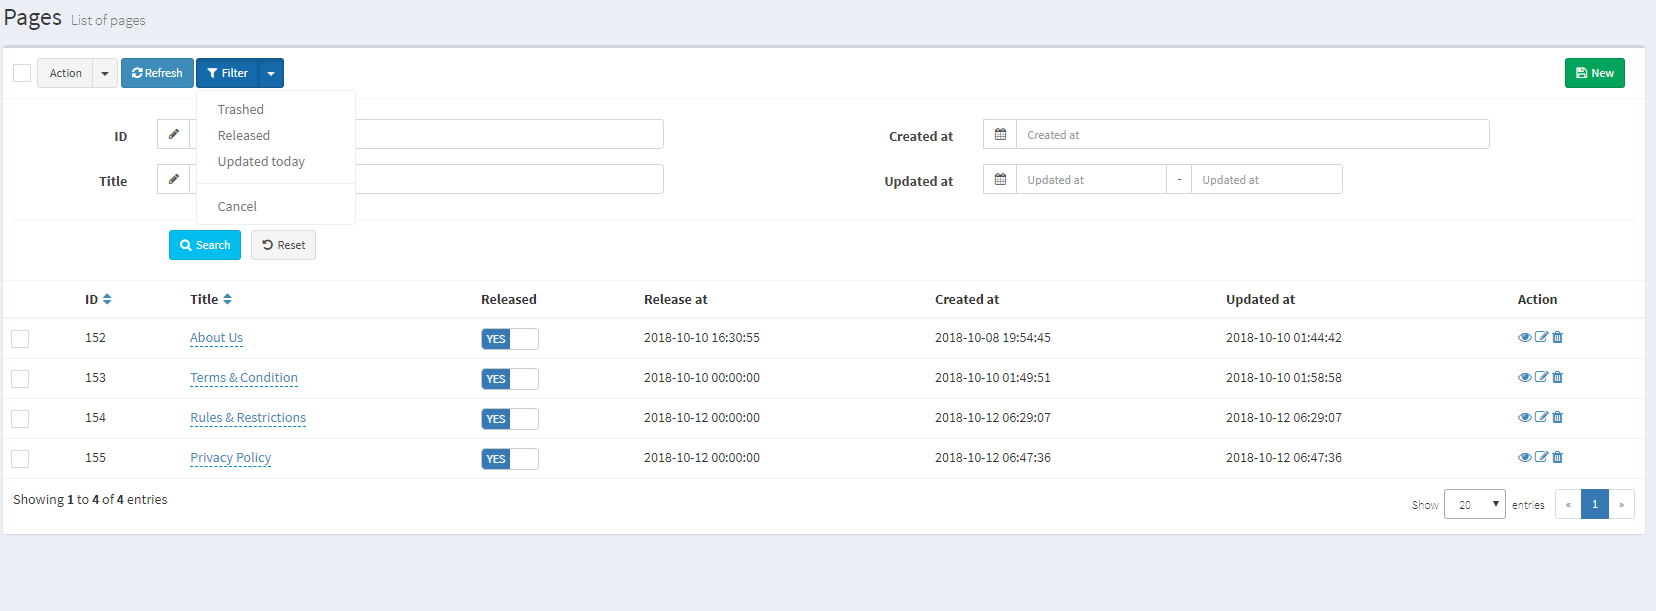Click the view eye icon for About Us

coord(1524,337)
